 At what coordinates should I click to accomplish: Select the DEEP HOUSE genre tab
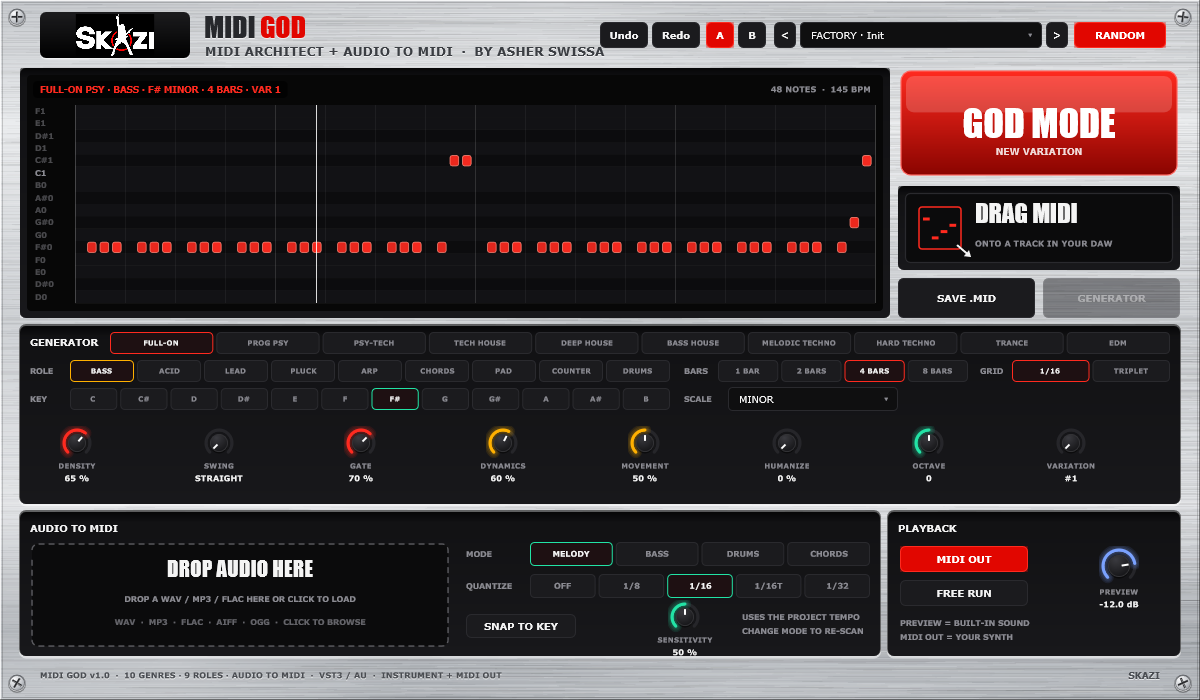click(586, 343)
